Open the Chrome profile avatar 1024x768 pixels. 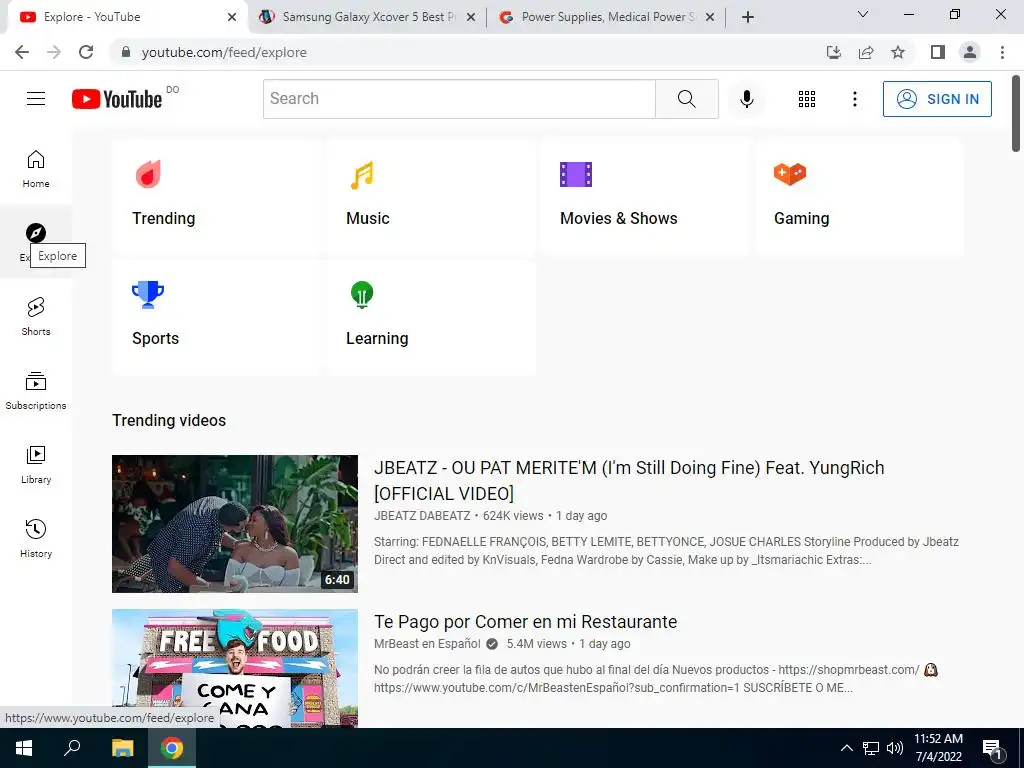coord(970,52)
